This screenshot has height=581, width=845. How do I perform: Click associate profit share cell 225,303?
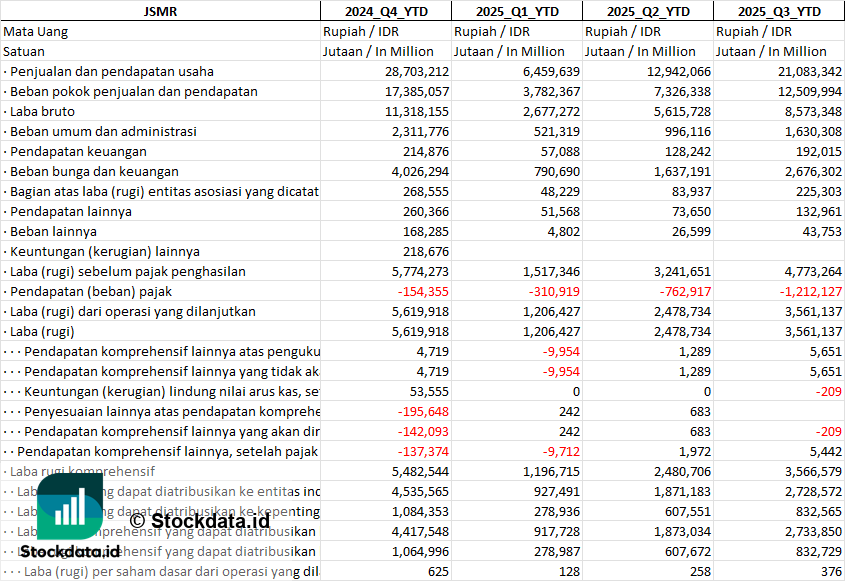tap(819, 191)
